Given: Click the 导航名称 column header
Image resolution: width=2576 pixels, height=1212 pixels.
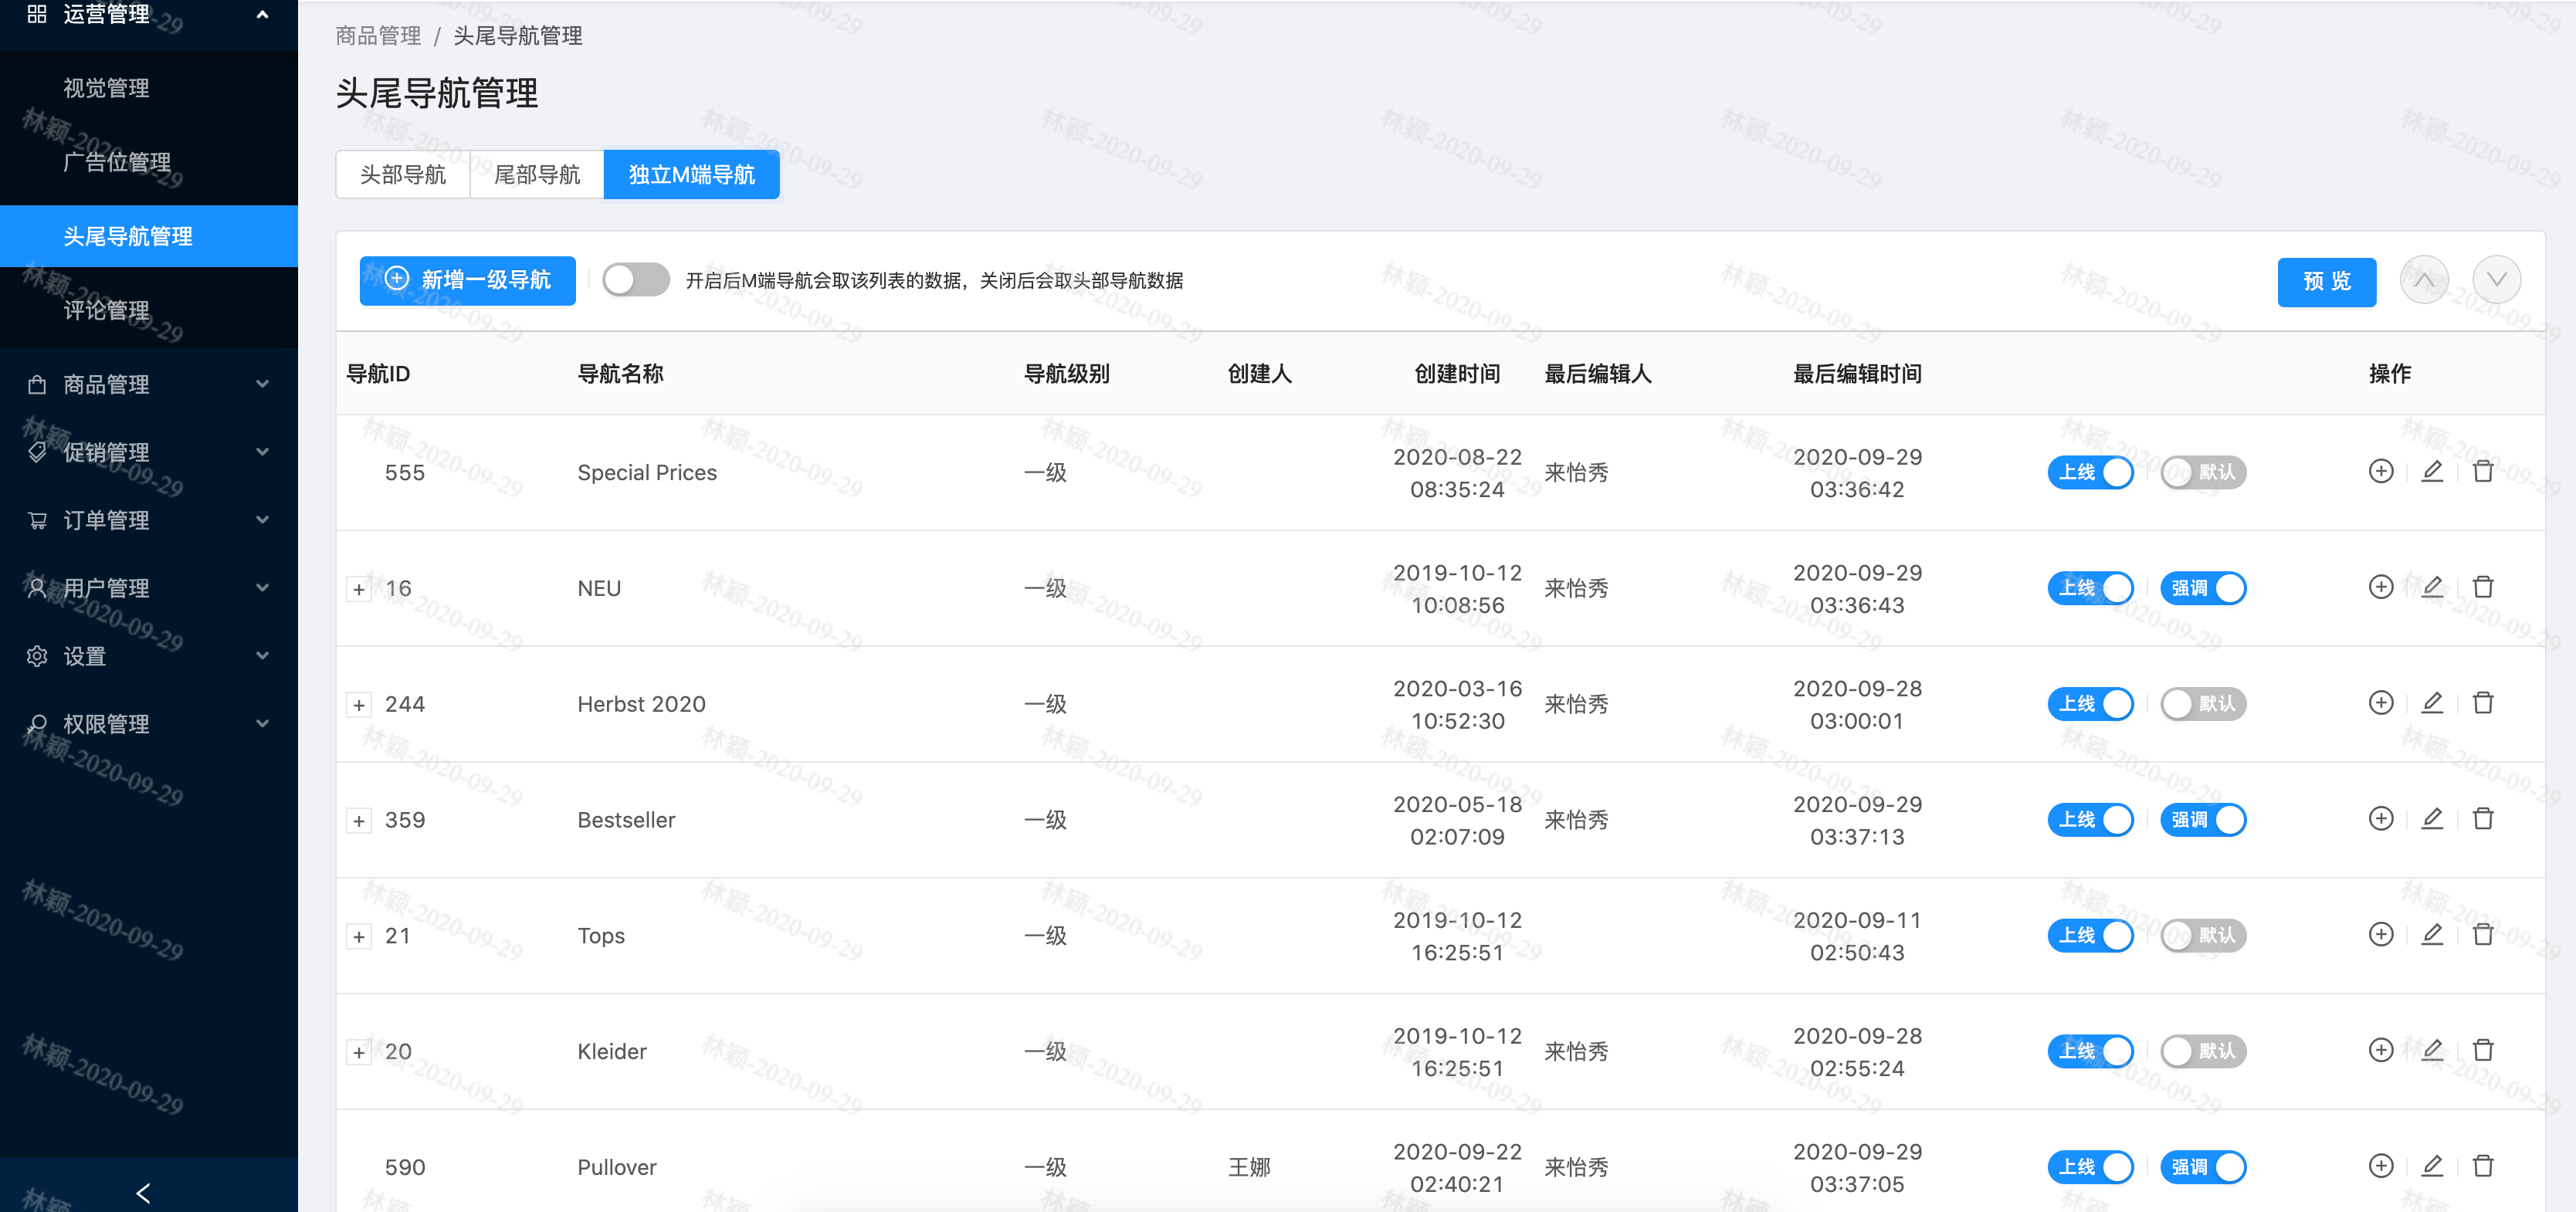Looking at the screenshot, I should click(620, 374).
